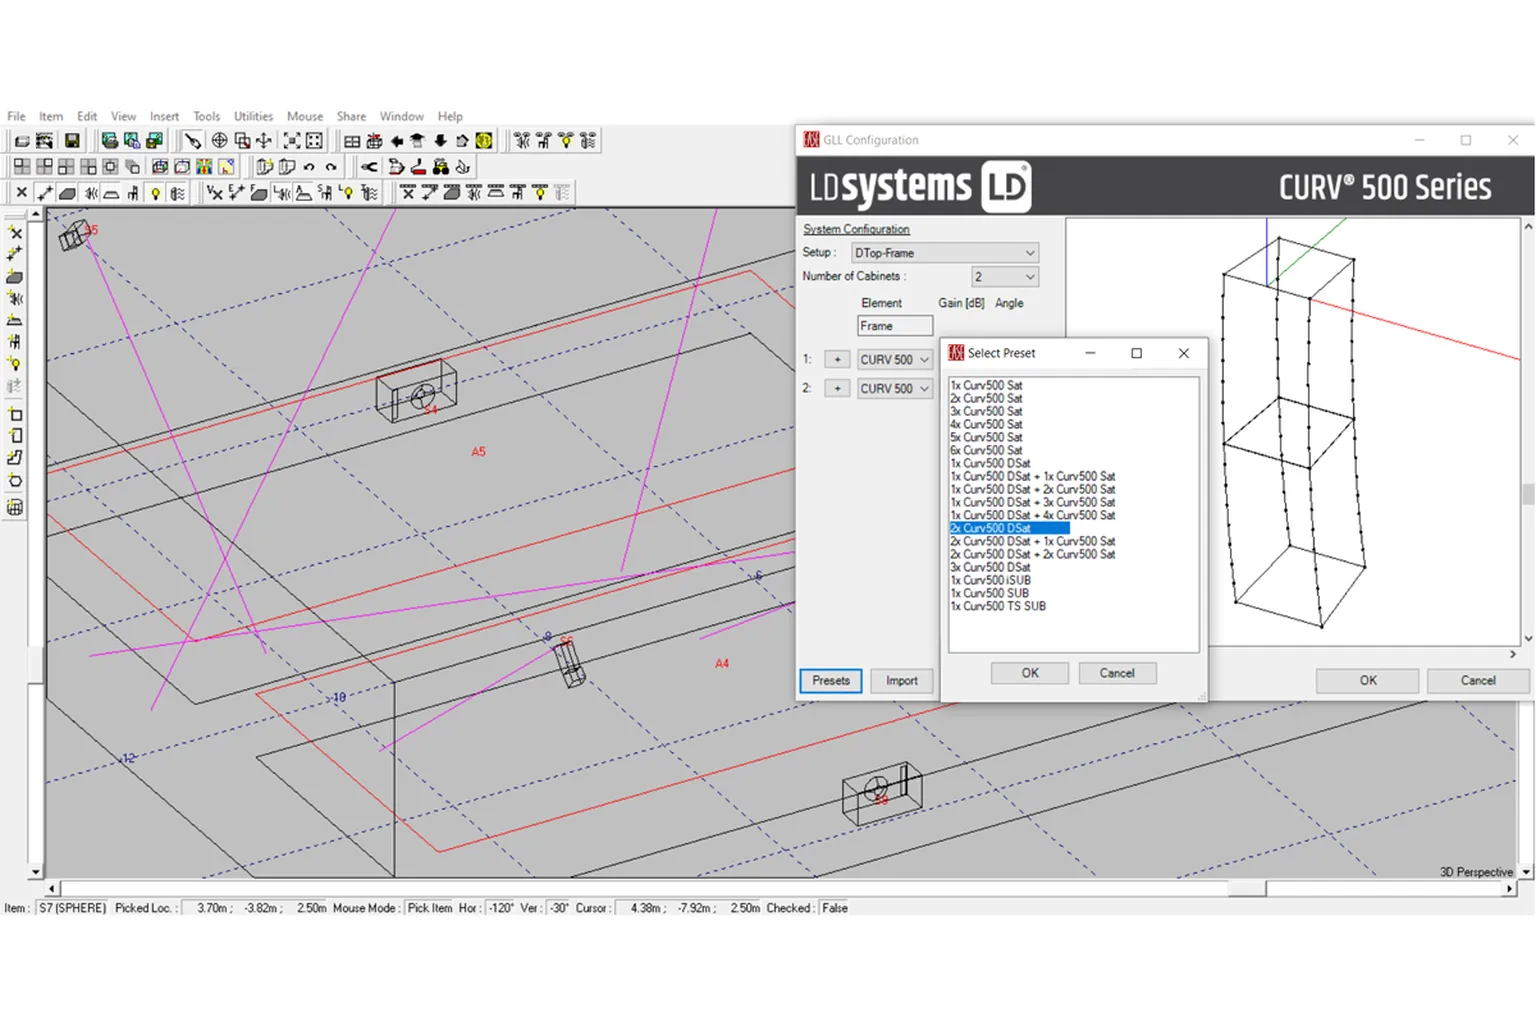Image resolution: width=1536 pixels, height=1022 pixels.
Task: Select preset "6x Curv500 Sat"
Action: pyautogui.click(x=986, y=450)
